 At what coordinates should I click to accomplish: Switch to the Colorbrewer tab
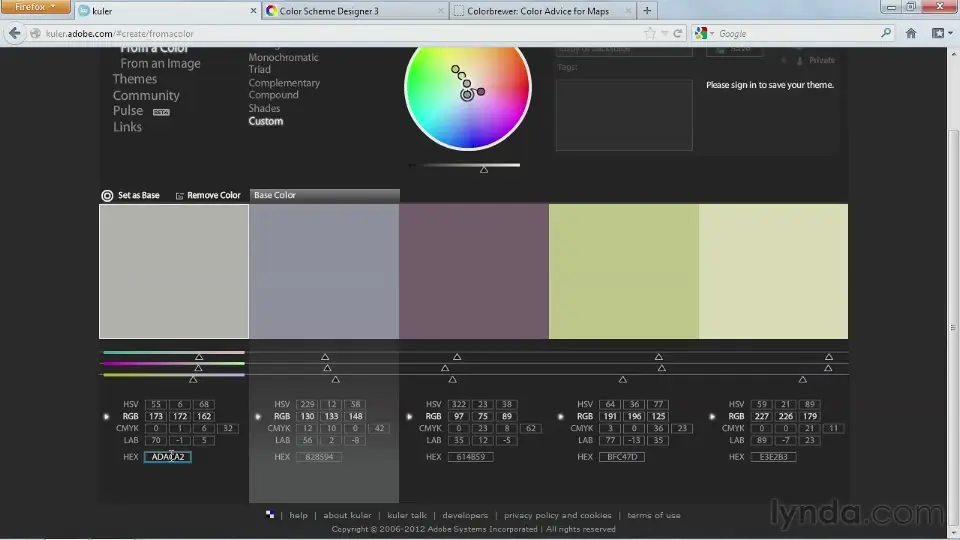(x=542, y=11)
